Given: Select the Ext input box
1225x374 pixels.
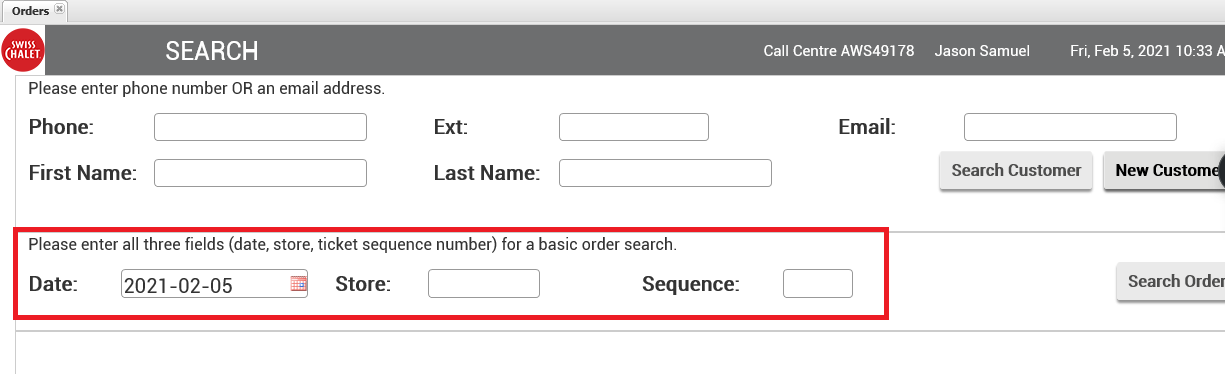Looking at the screenshot, I should tap(634, 127).
